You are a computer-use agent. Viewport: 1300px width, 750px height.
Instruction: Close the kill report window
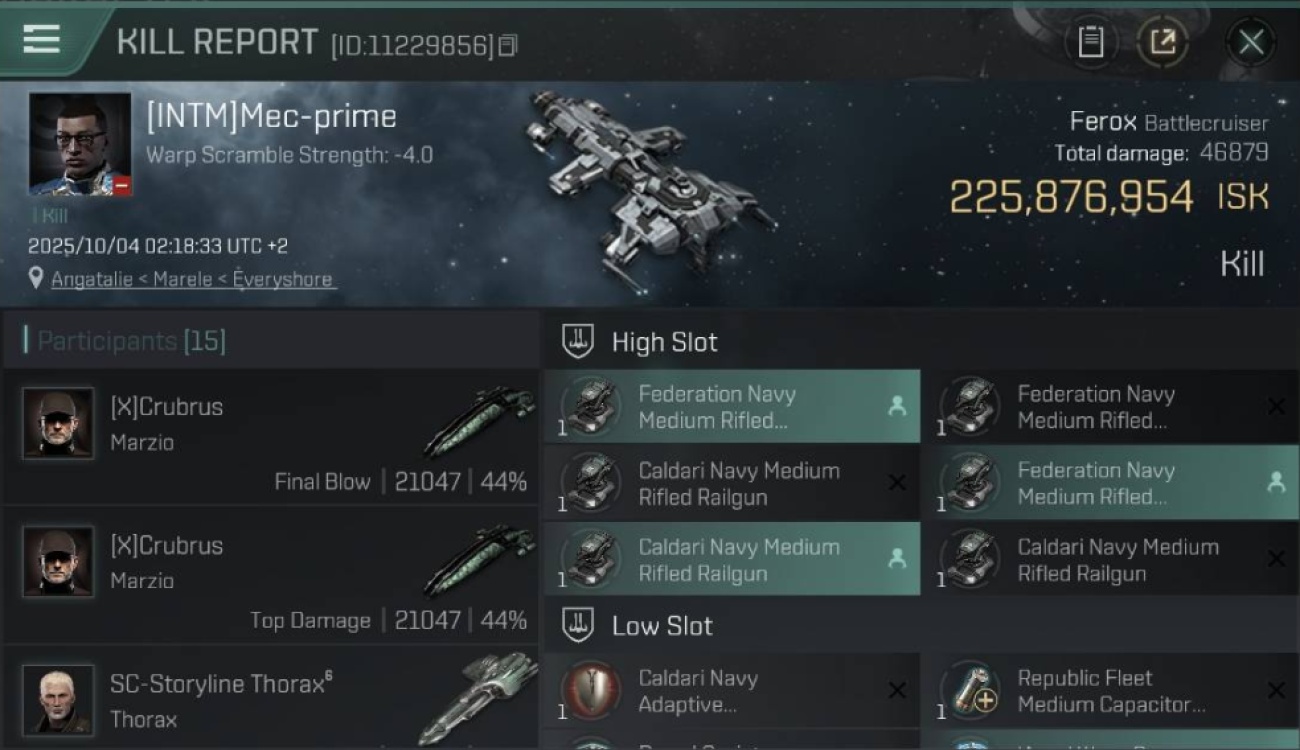(1250, 42)
